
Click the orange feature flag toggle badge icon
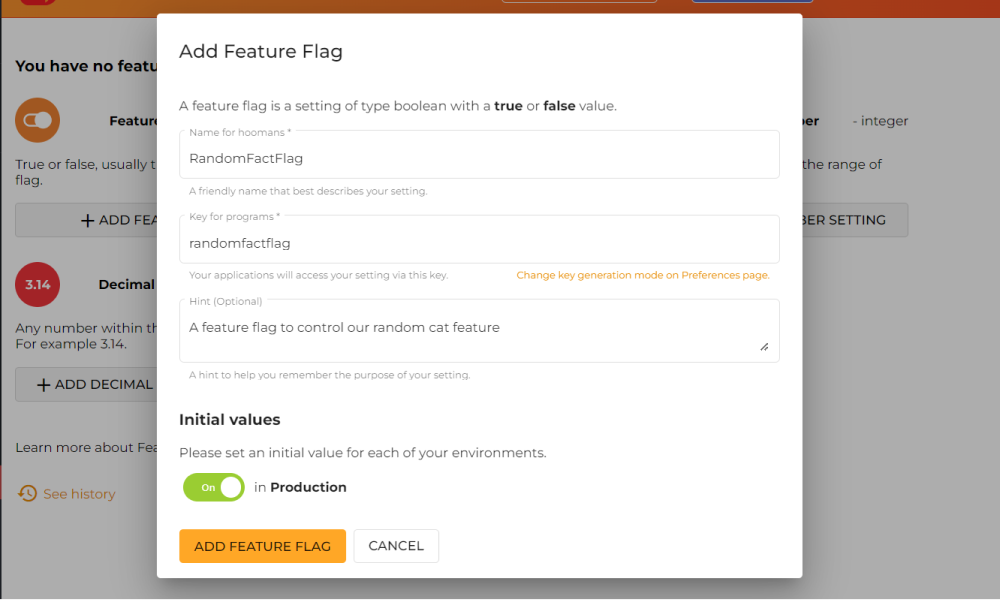tap(37, 120)
